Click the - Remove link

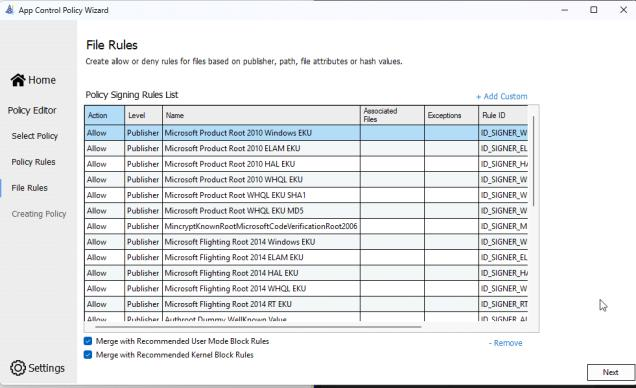[x=505, y=343]
